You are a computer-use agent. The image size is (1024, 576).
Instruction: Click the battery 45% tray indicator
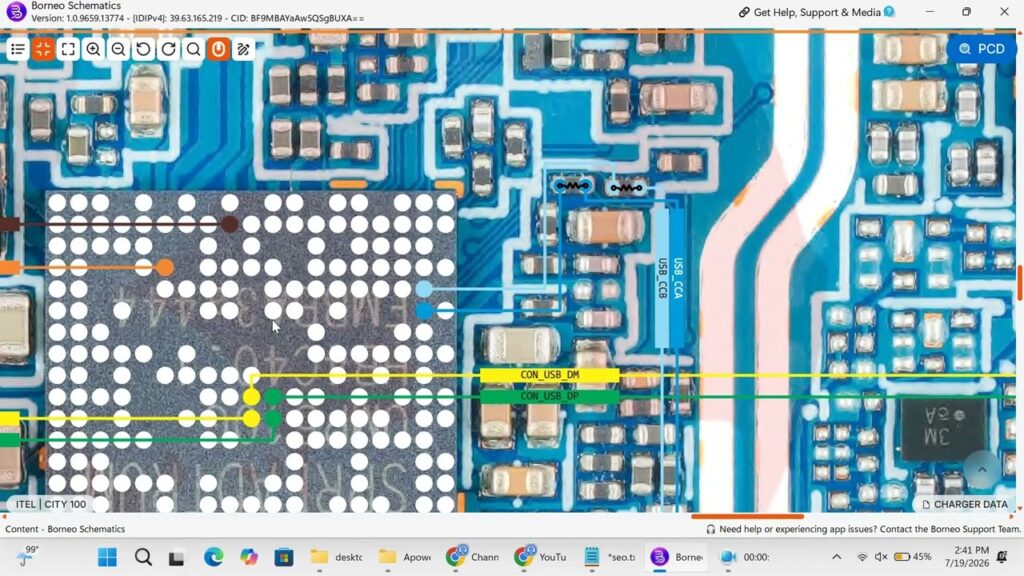912,557
